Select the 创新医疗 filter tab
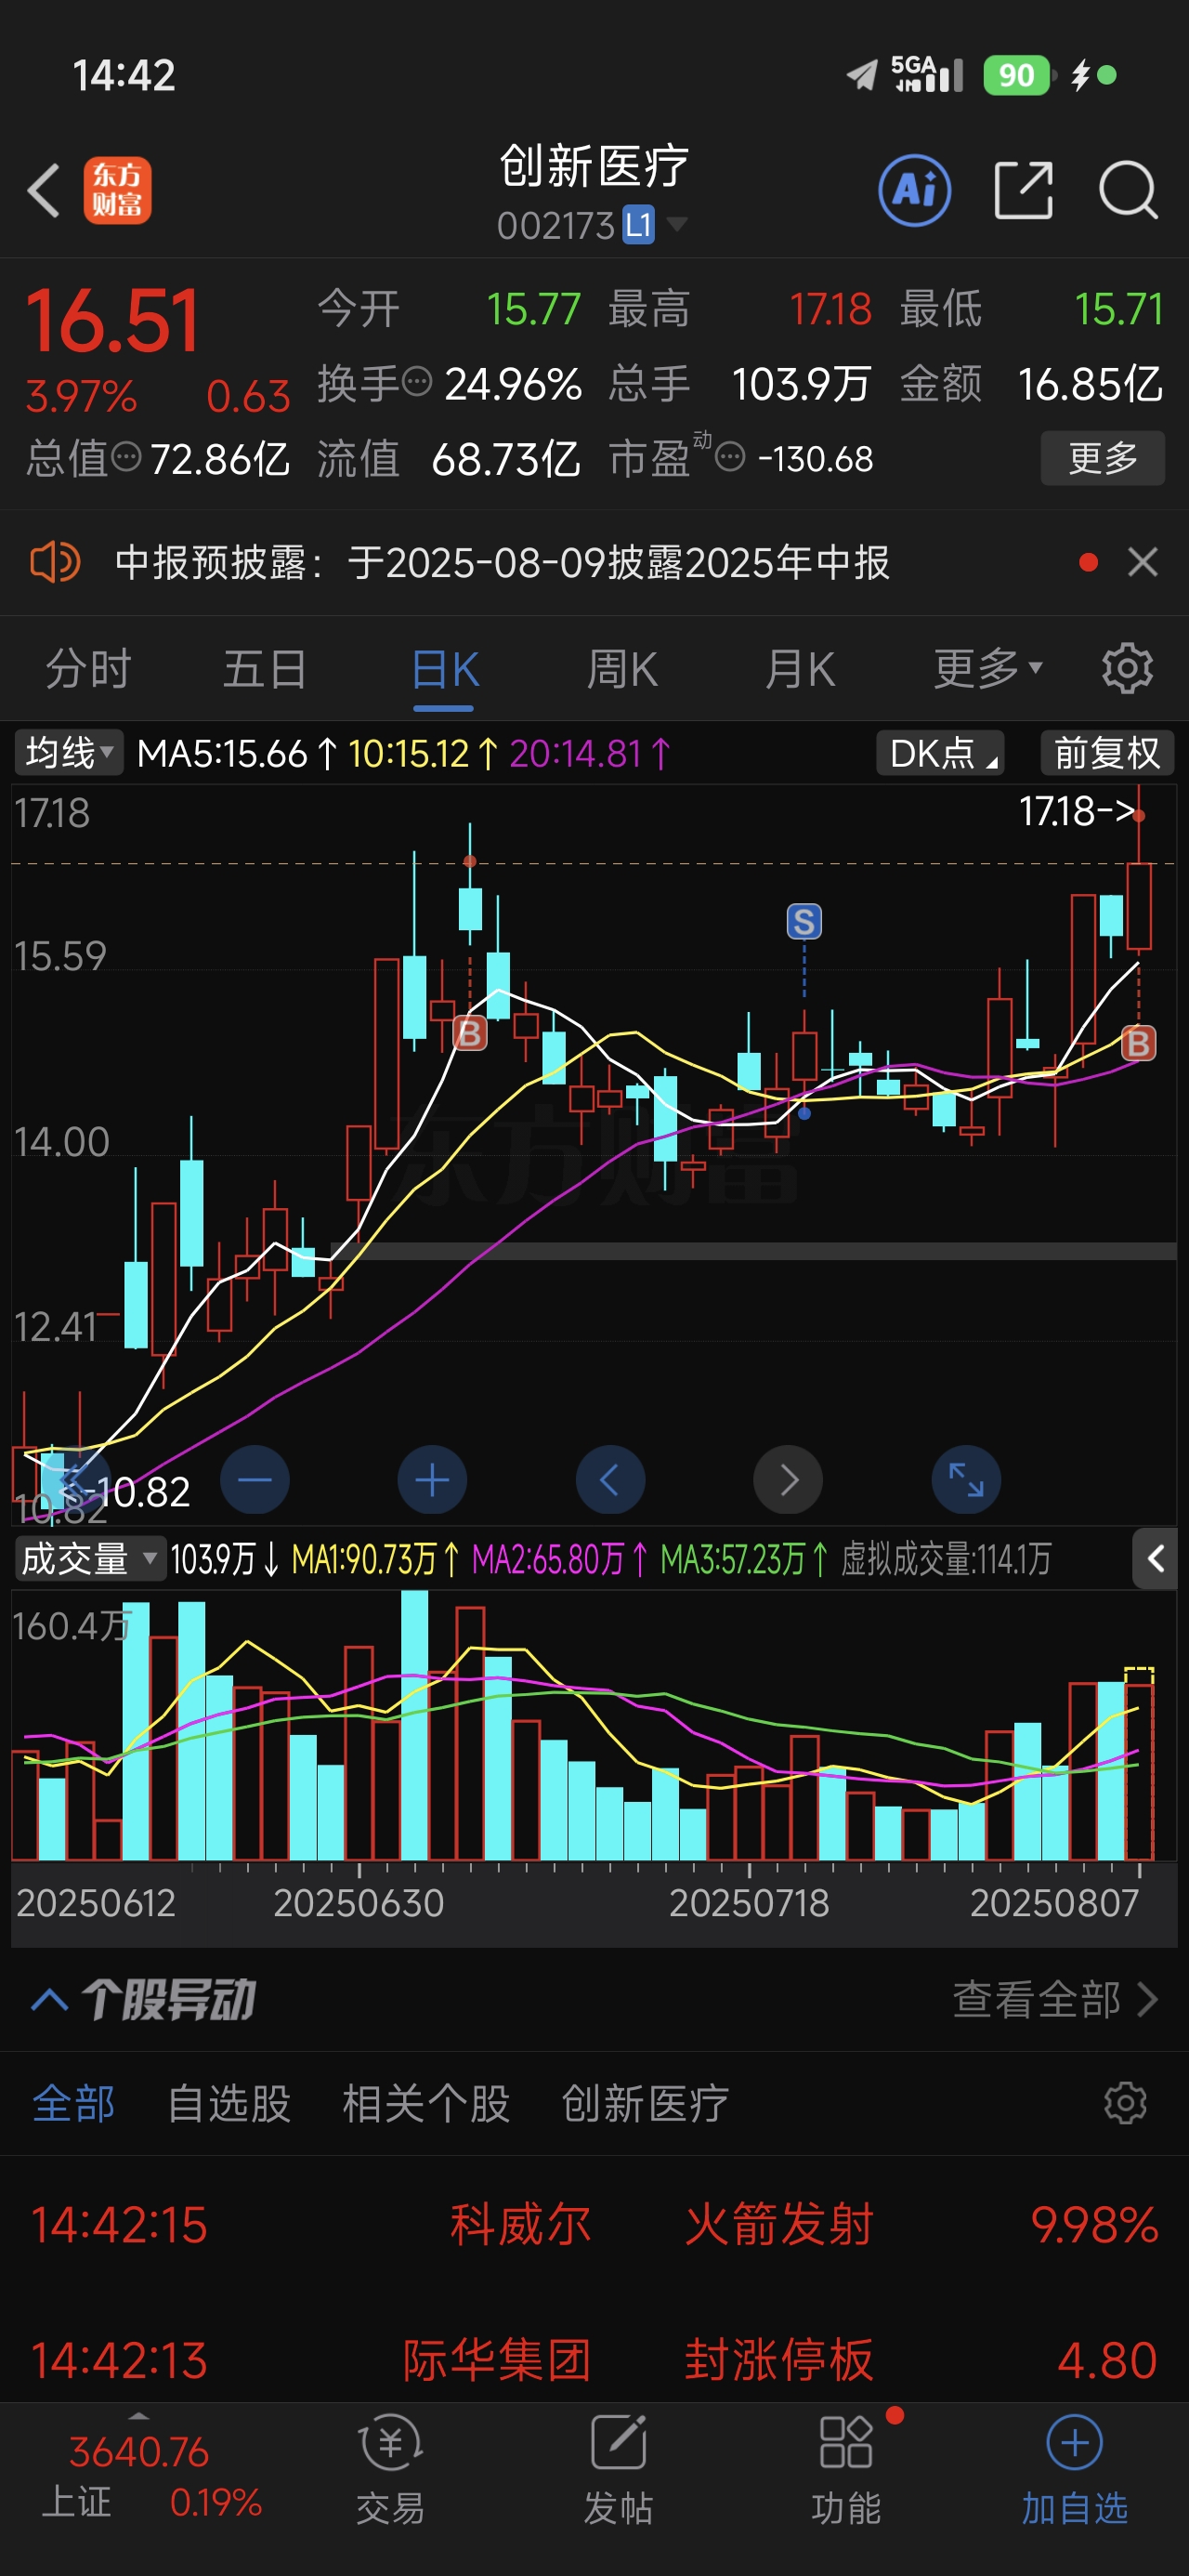Image resolution: width=1189 pixels, height=2576 pixels. (645, 2103)
